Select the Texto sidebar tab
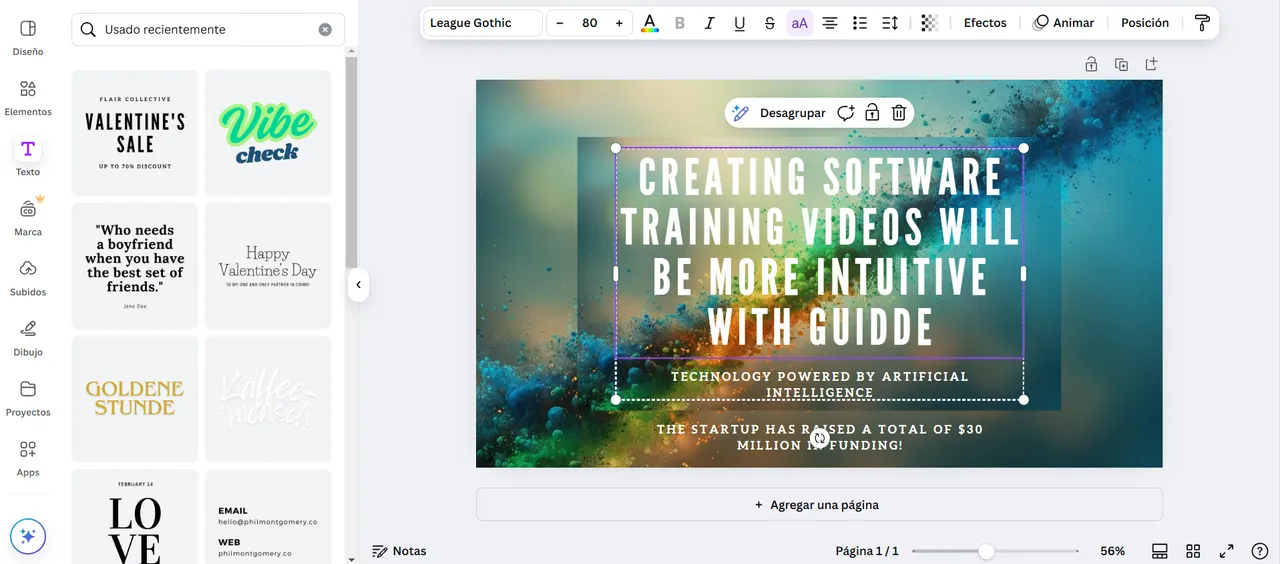Image resolution: width=1280 pixels, height=564 pixels. [28, 157]
